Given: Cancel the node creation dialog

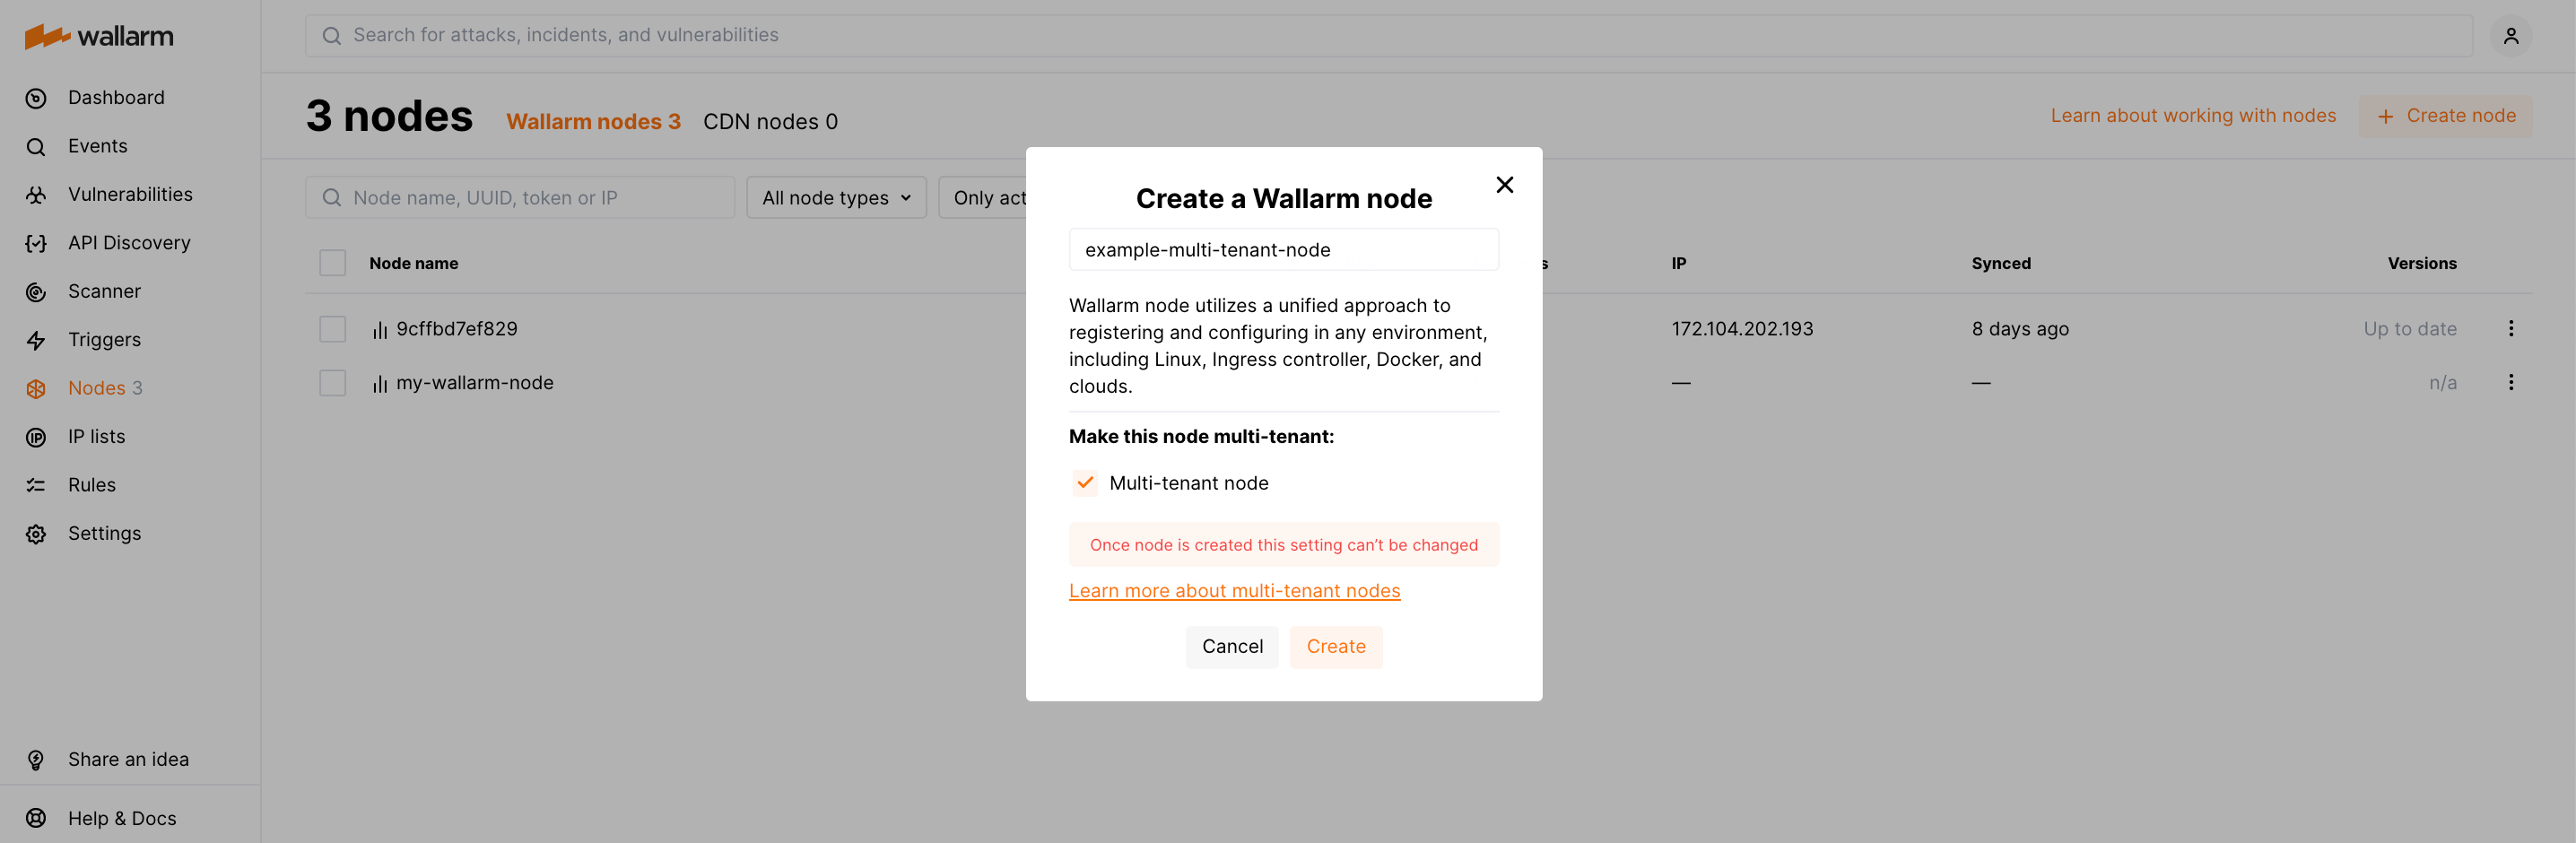Looking at the screenshot, I should pos(1231,646).
